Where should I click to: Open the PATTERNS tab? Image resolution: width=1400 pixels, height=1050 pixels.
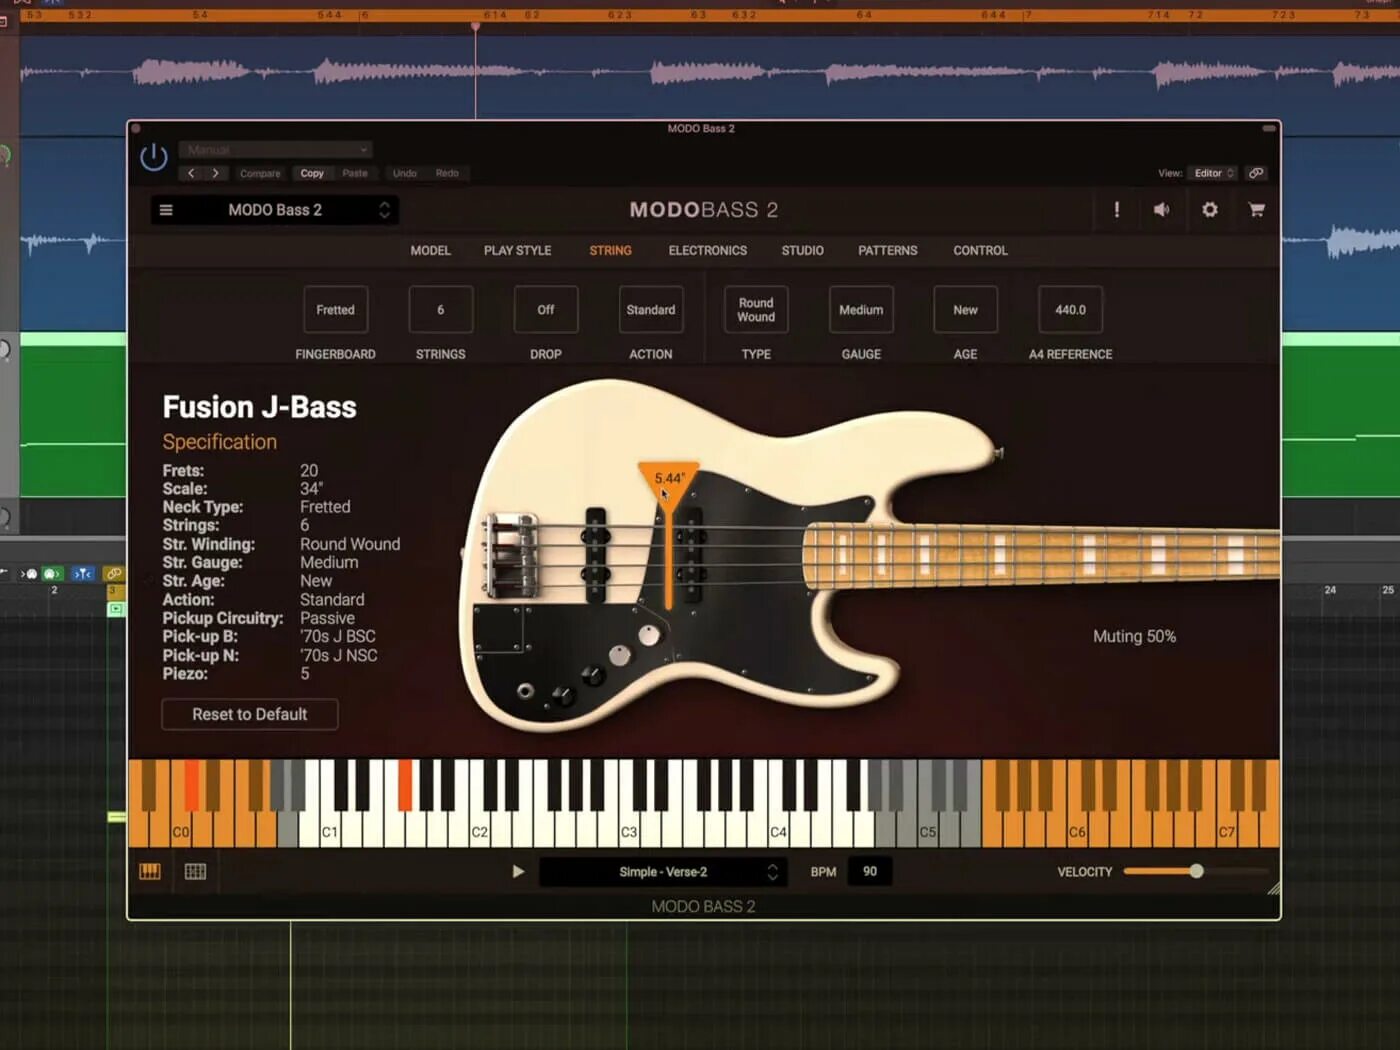[887, 250]
